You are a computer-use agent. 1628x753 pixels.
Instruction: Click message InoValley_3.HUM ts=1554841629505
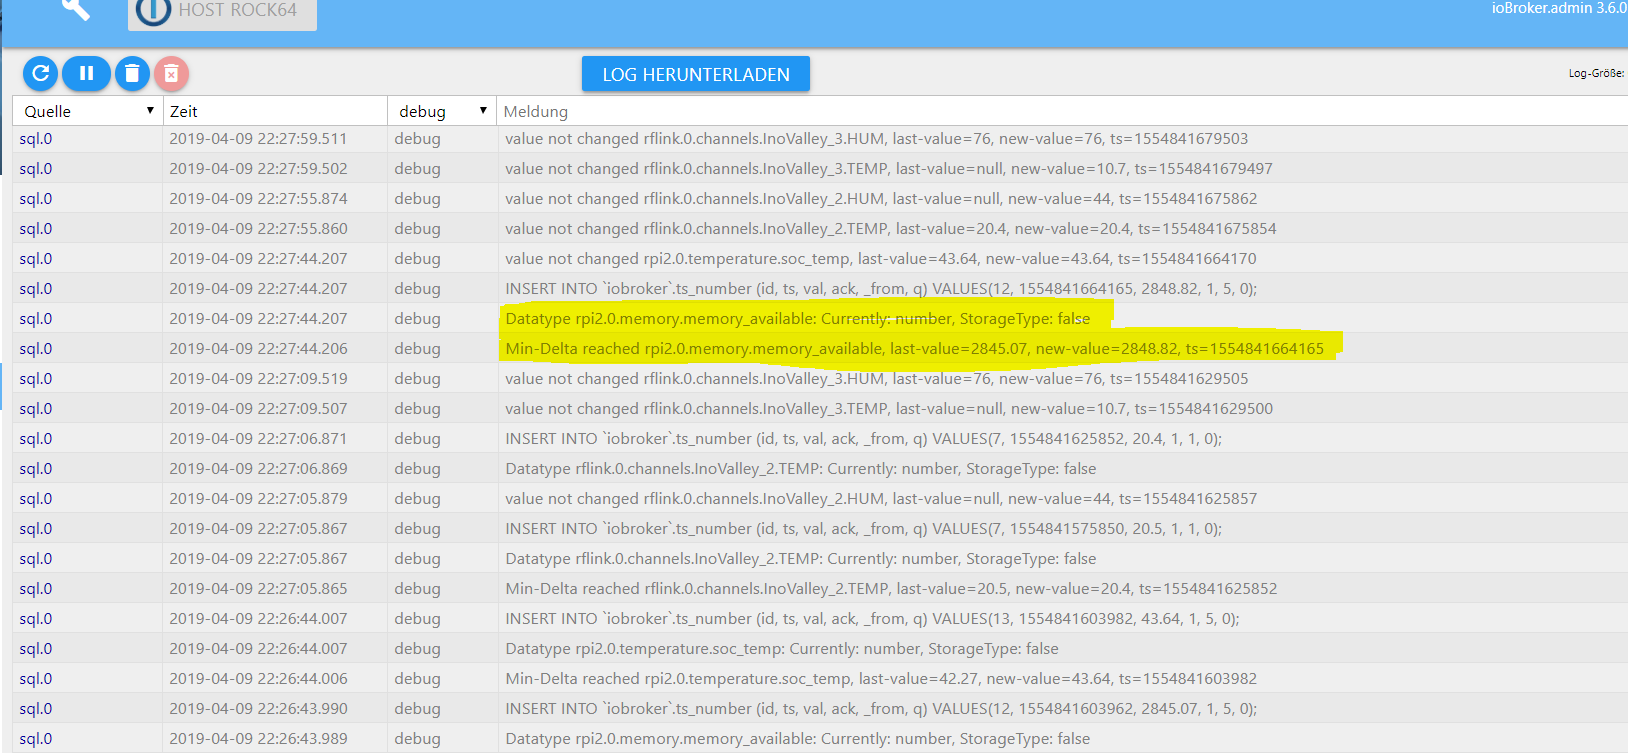(x=876, y=379)
